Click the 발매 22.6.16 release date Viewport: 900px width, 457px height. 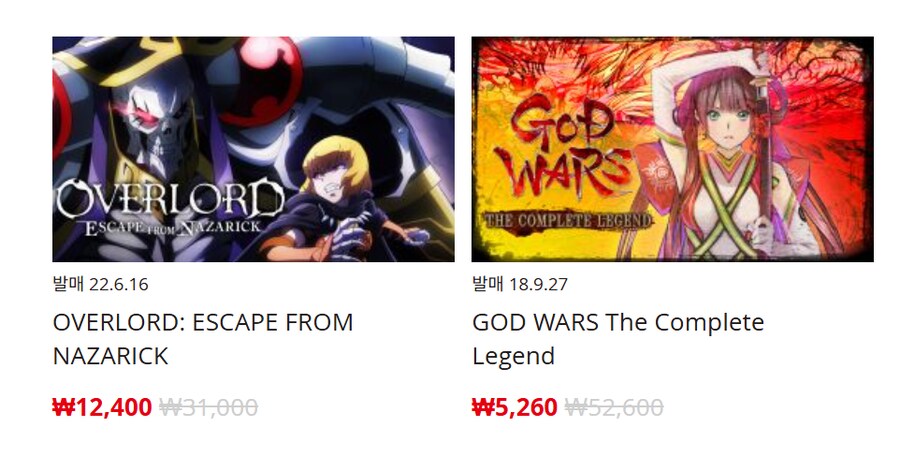point(100,284)
